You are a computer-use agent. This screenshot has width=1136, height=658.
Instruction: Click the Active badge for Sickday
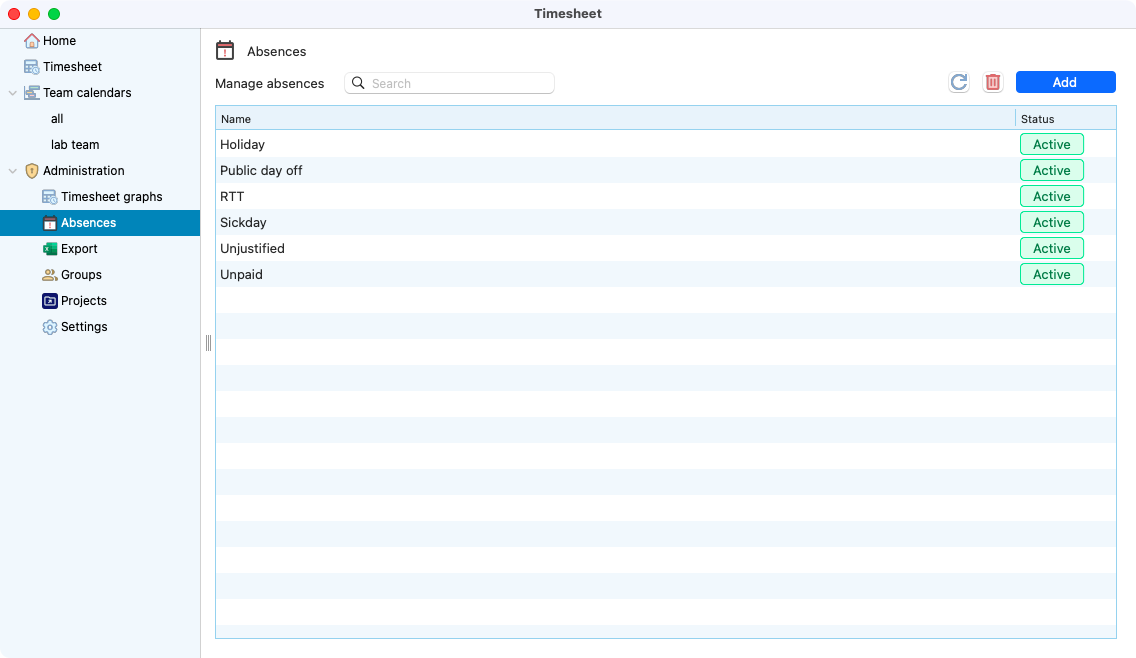tap(1051, 222)
